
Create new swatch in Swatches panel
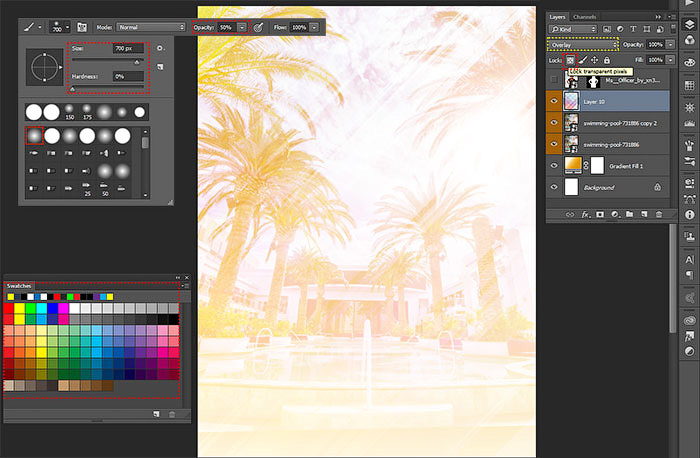(x=156, y=414)
